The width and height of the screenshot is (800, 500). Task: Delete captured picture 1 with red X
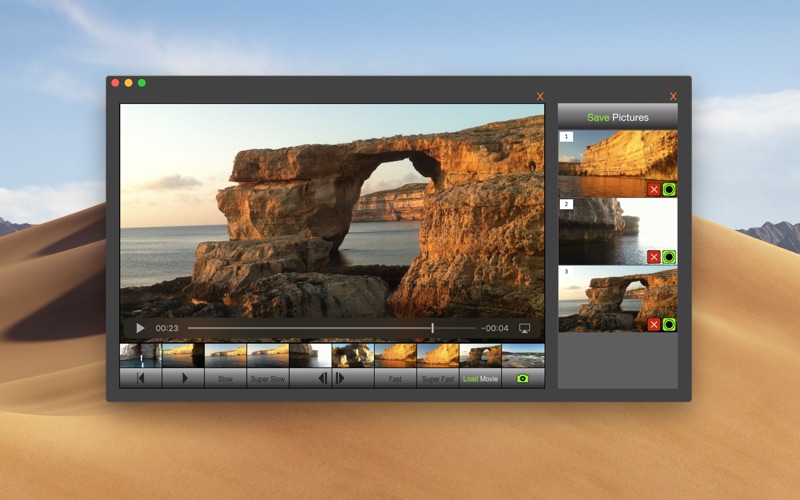654,189
